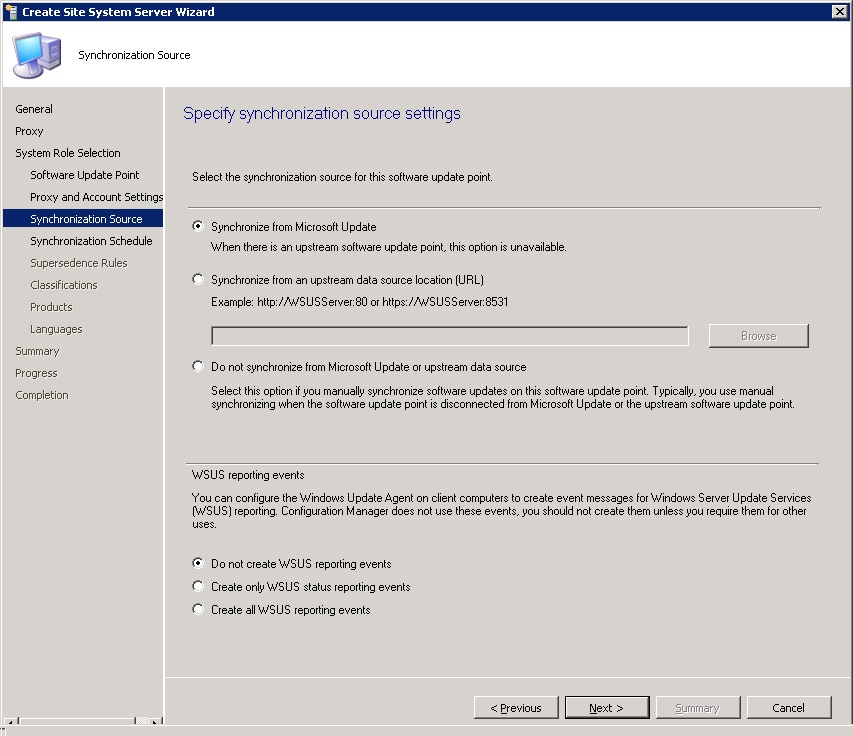Viewport: 853px width, 736px height.
Task: Go back with the Previous button
Action: (516, 708)
